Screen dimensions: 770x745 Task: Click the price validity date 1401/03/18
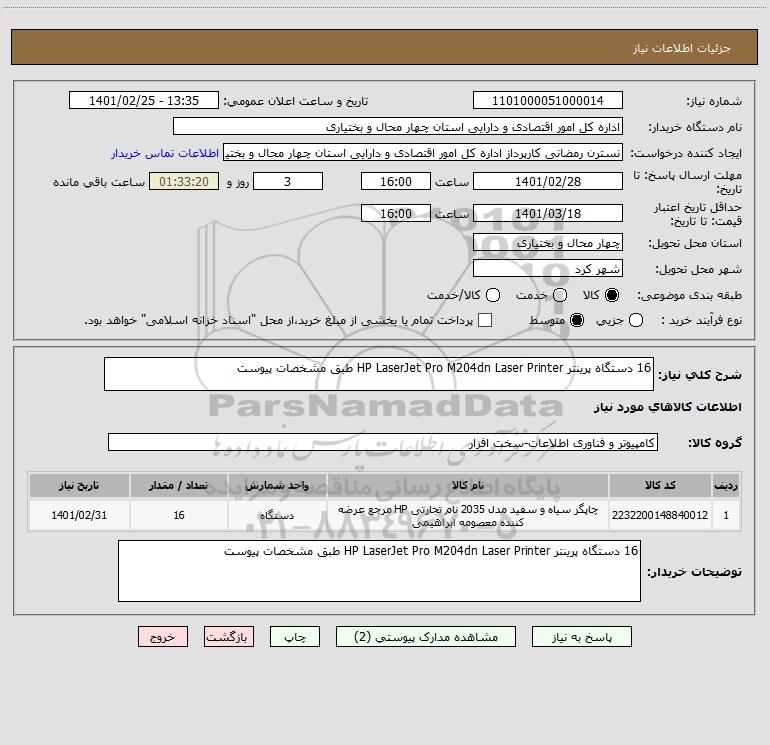point(548,213)
